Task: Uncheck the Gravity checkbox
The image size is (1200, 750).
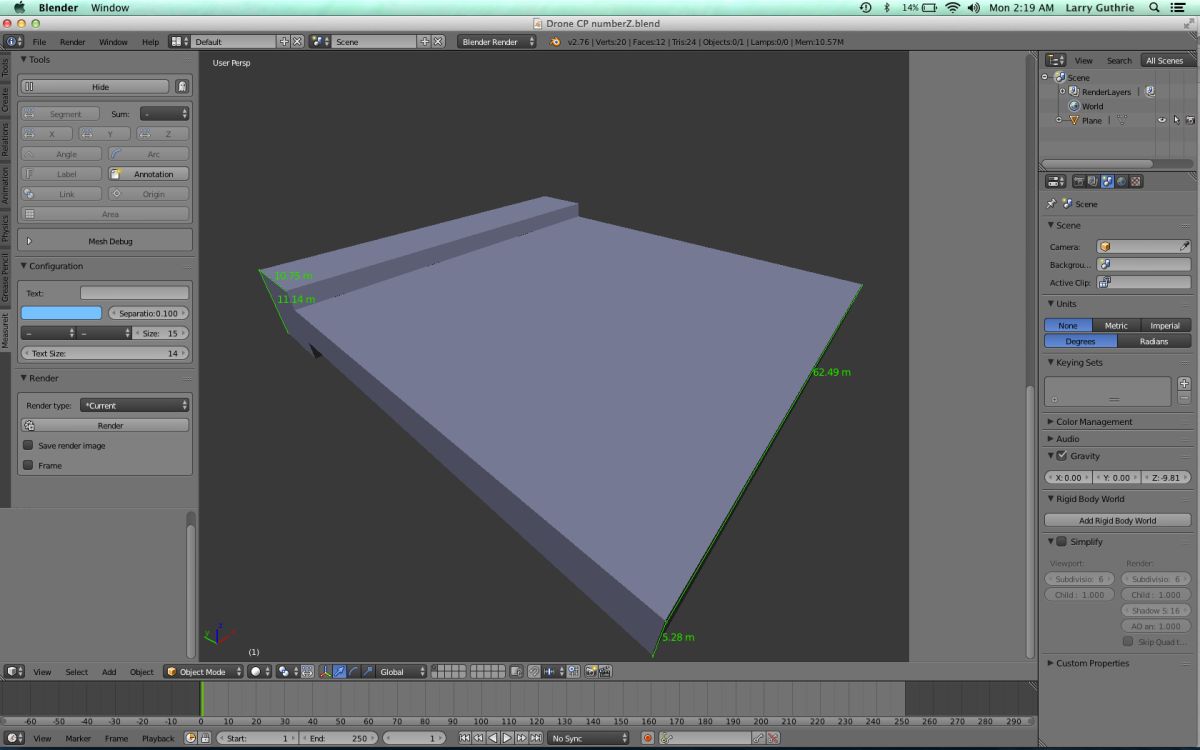Action: 1062,456
